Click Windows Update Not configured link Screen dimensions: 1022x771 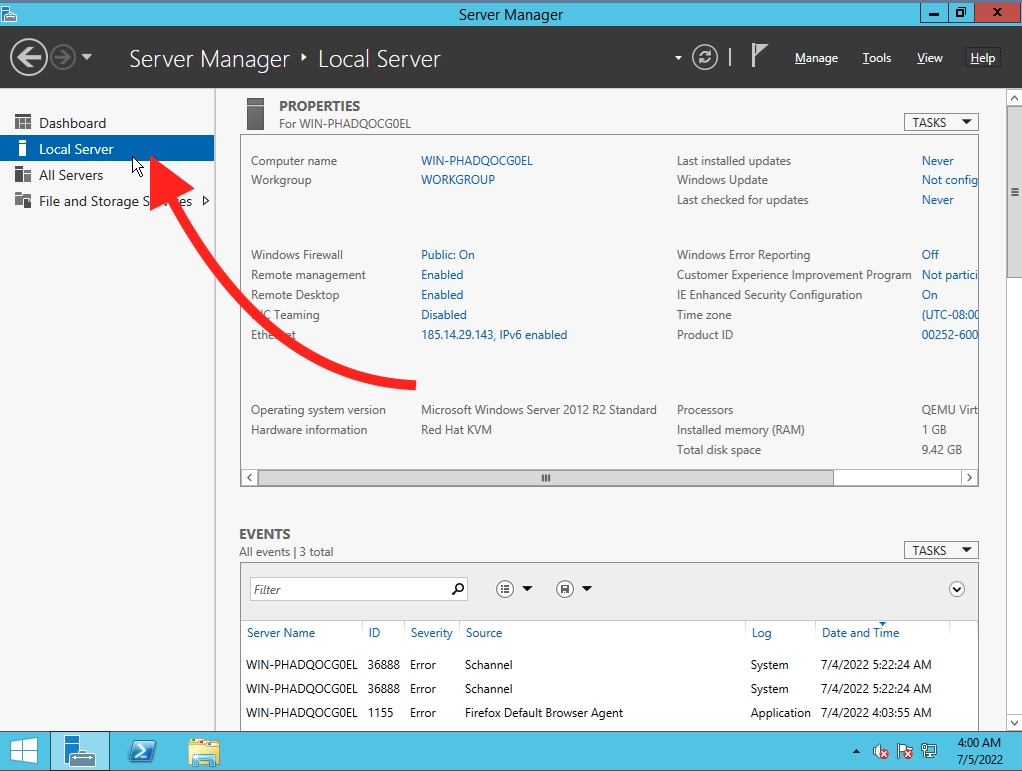coord(950,180)
